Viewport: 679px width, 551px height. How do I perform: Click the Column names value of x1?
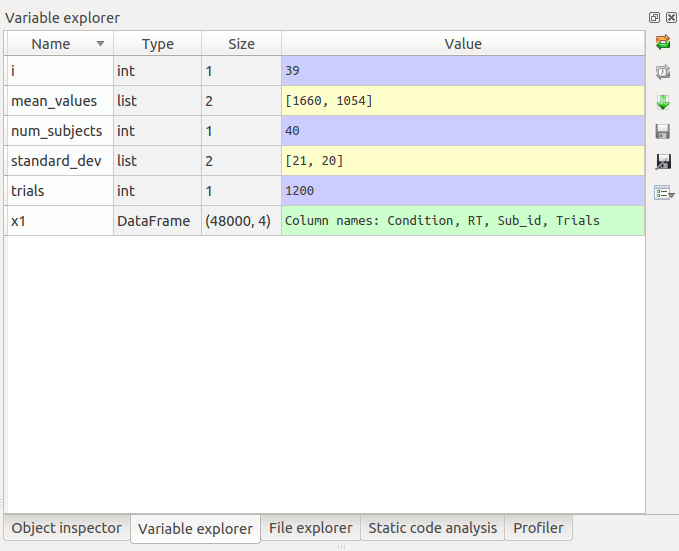[463, 221]
